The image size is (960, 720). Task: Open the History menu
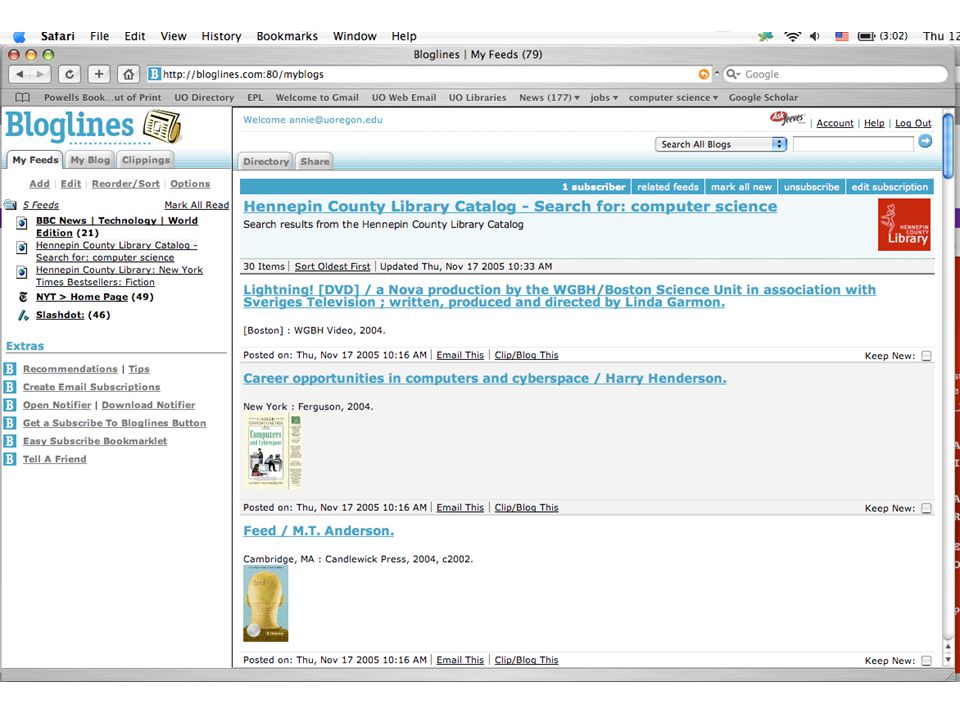coord(221,36)
